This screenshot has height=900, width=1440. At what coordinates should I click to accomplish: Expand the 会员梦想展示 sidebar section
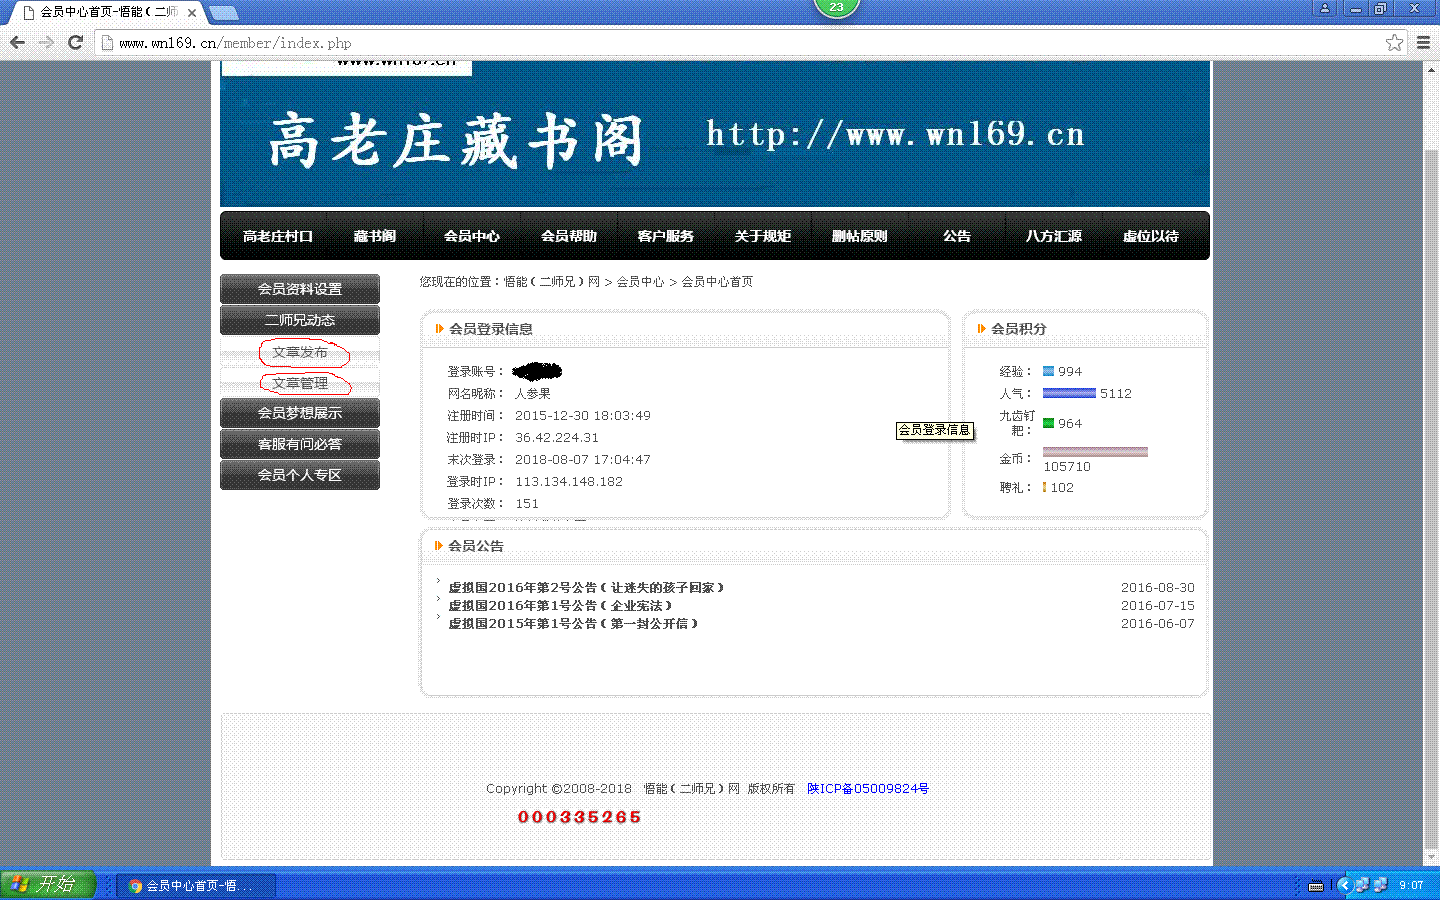(300, 413)
